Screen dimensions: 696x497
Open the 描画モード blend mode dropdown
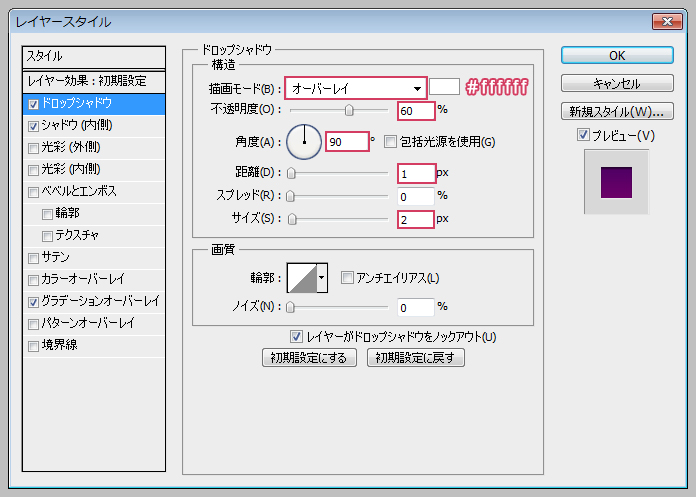tap(356, 88)
